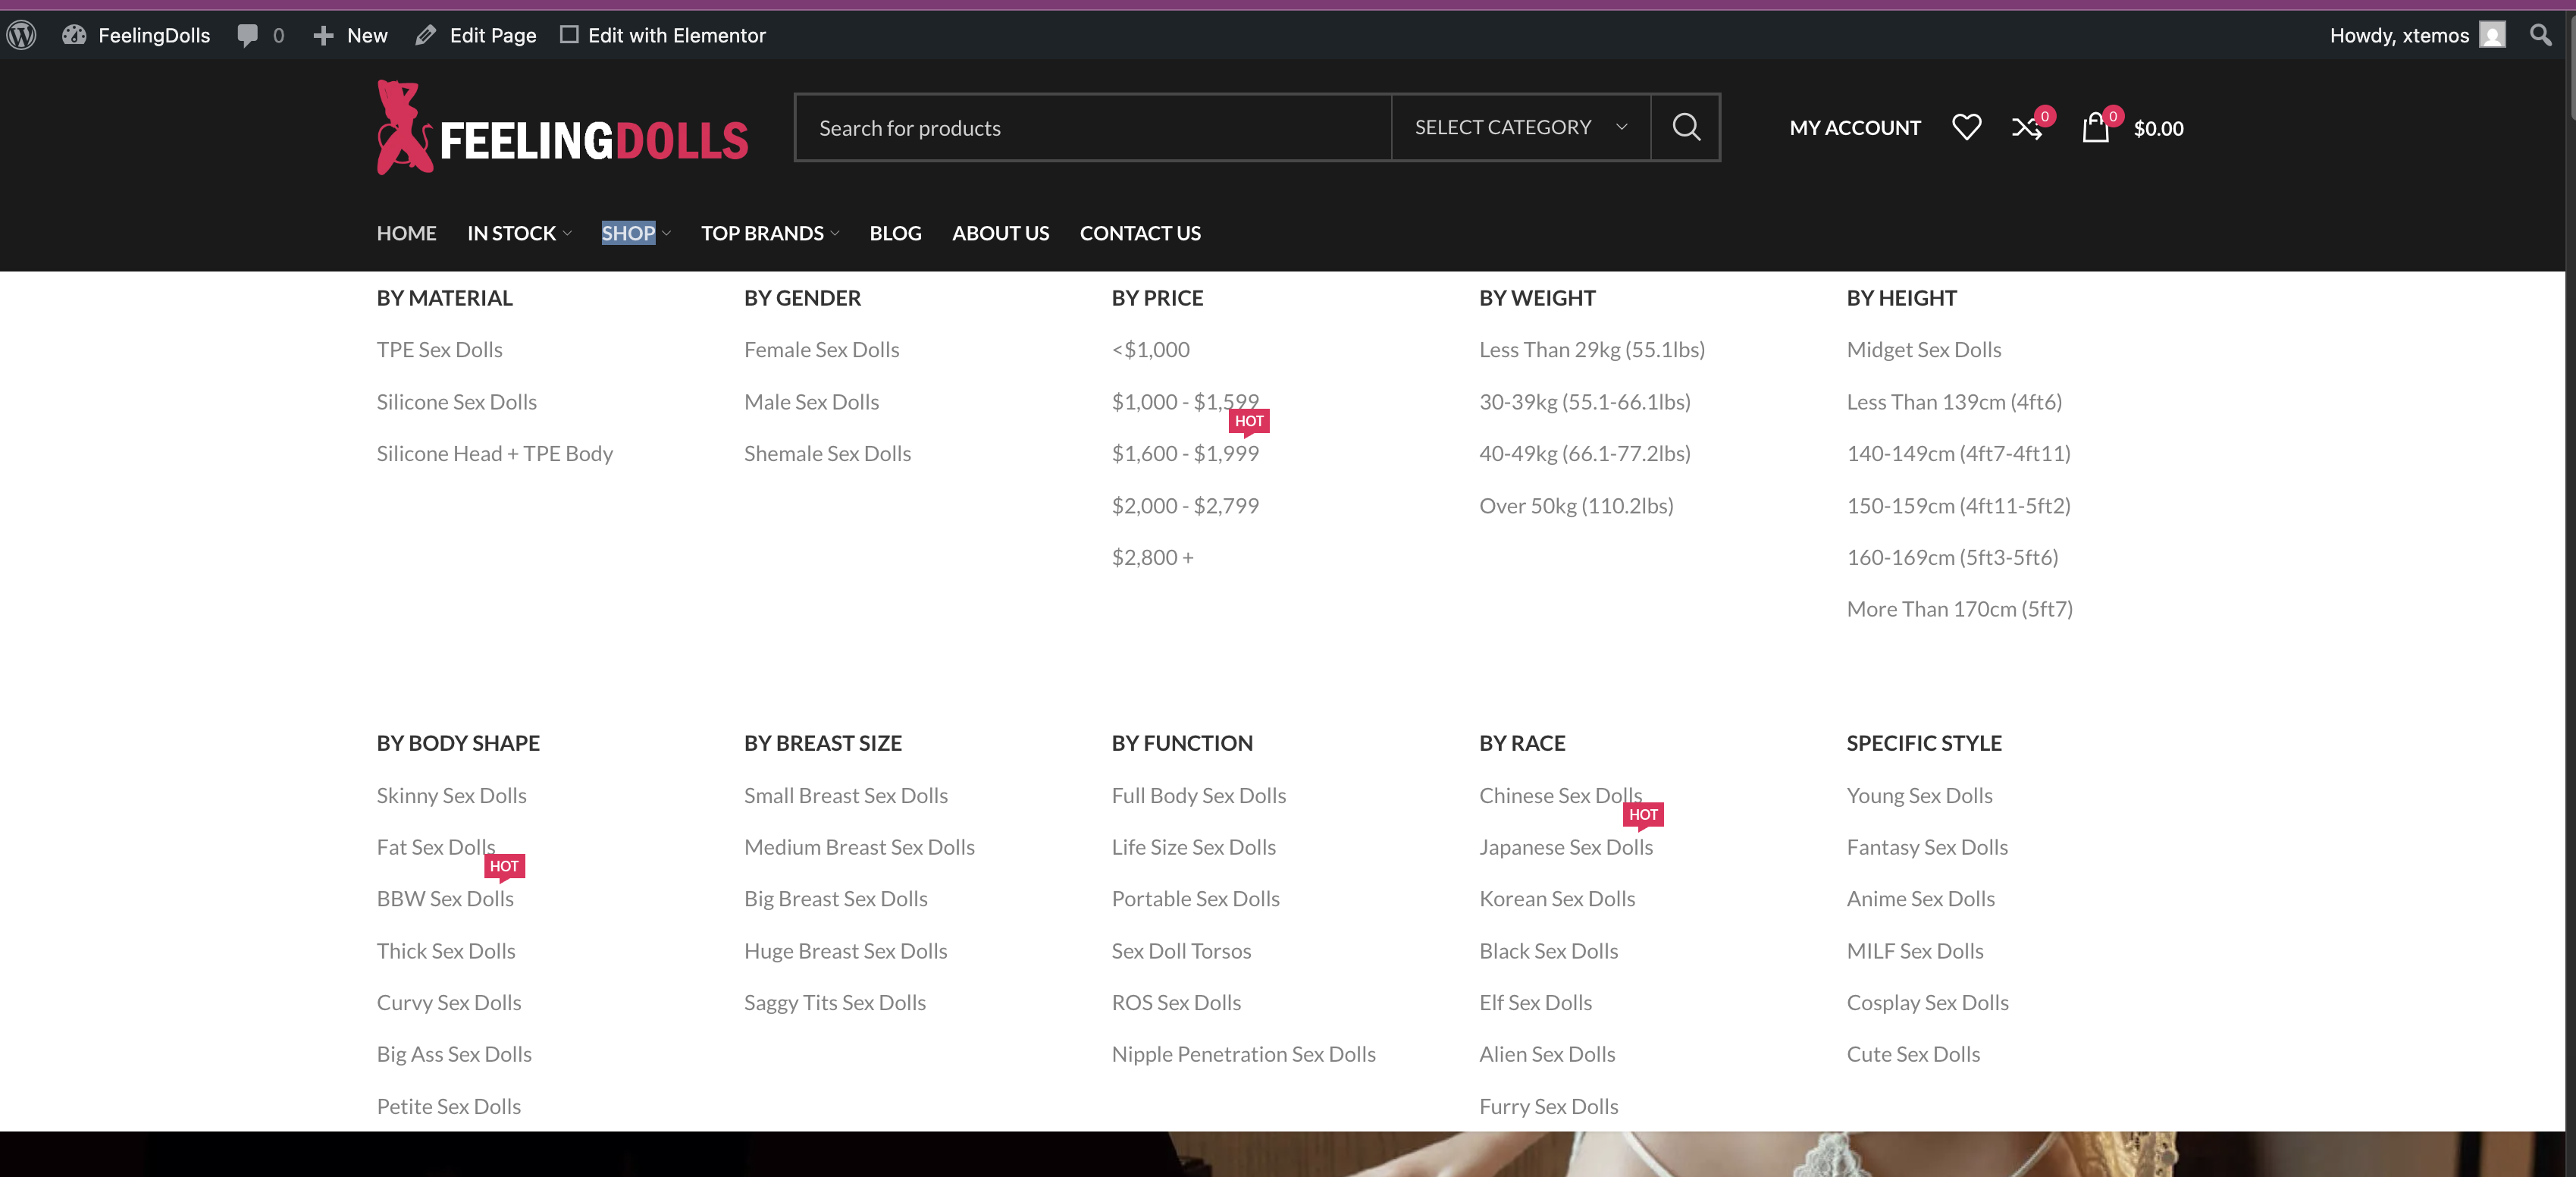Open the shopping cart bag icon
This screenshot has height=1177, width=2576.
tap(2095, 127)
